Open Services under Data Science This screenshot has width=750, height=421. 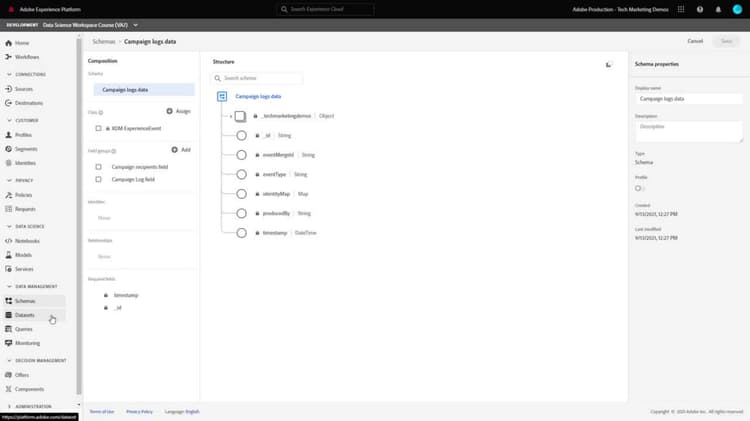24,269
